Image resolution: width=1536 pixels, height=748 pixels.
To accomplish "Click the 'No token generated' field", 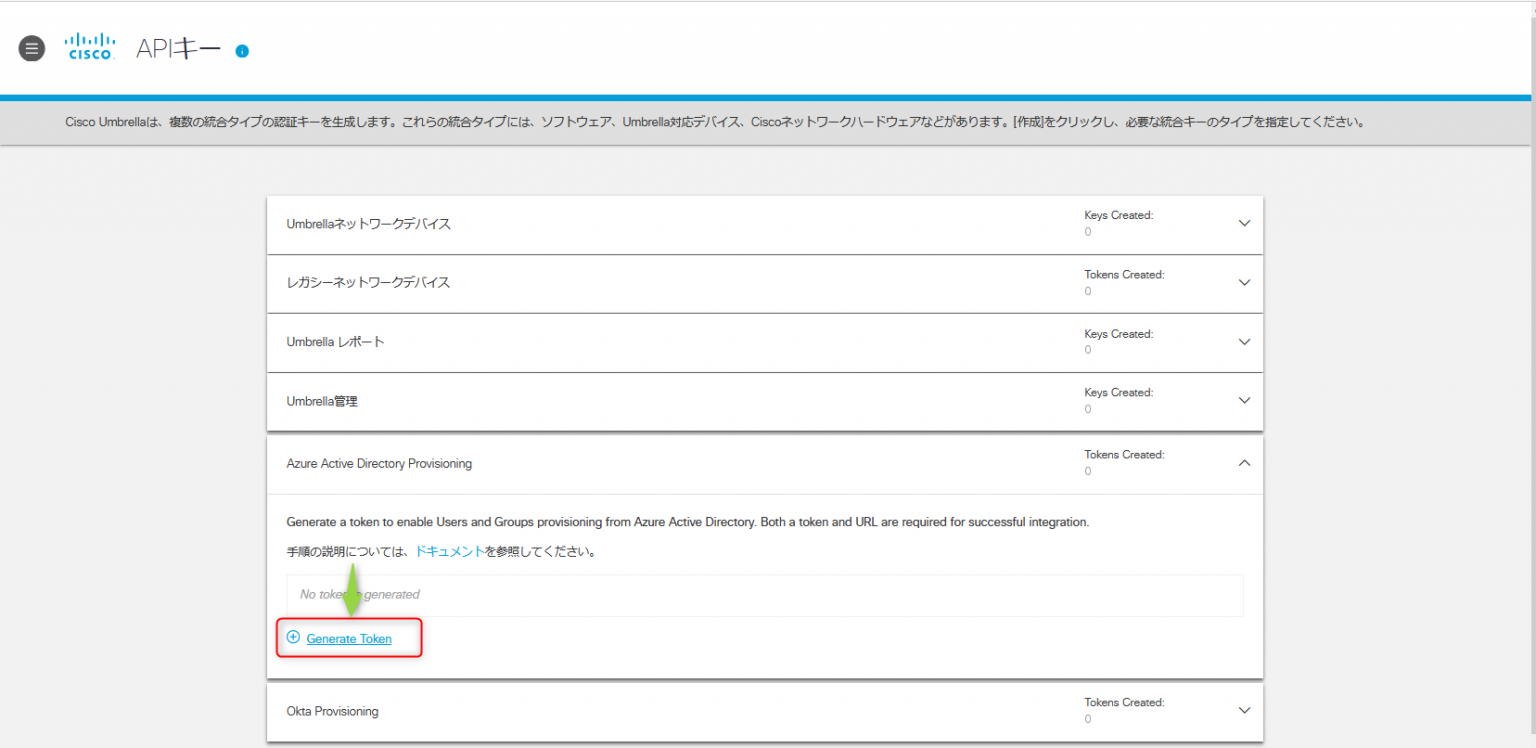I will pyautogui.click(x=764, y=595).
